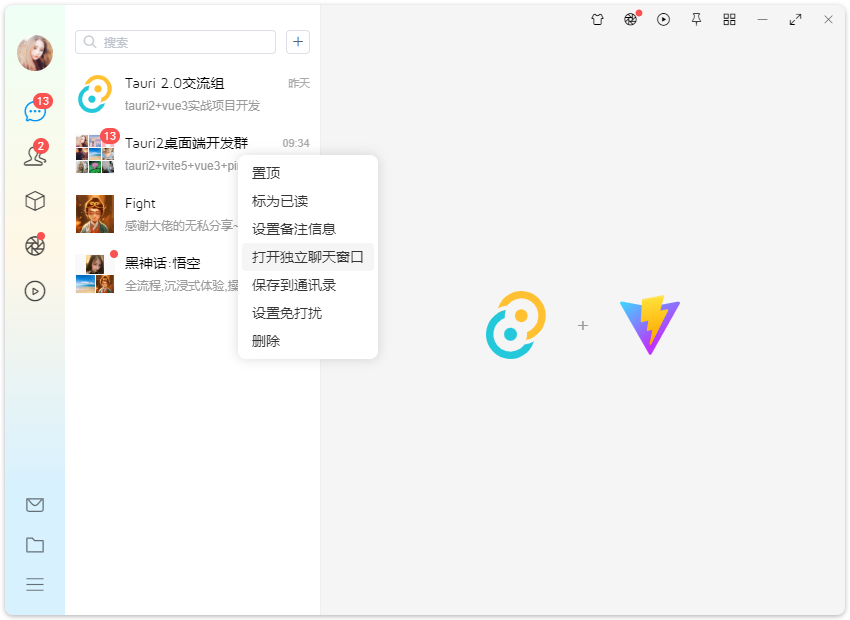Click the mail envelope icon
Image resolution: width=850 pixels, height=620 pixels.
(x=35, y=505)
